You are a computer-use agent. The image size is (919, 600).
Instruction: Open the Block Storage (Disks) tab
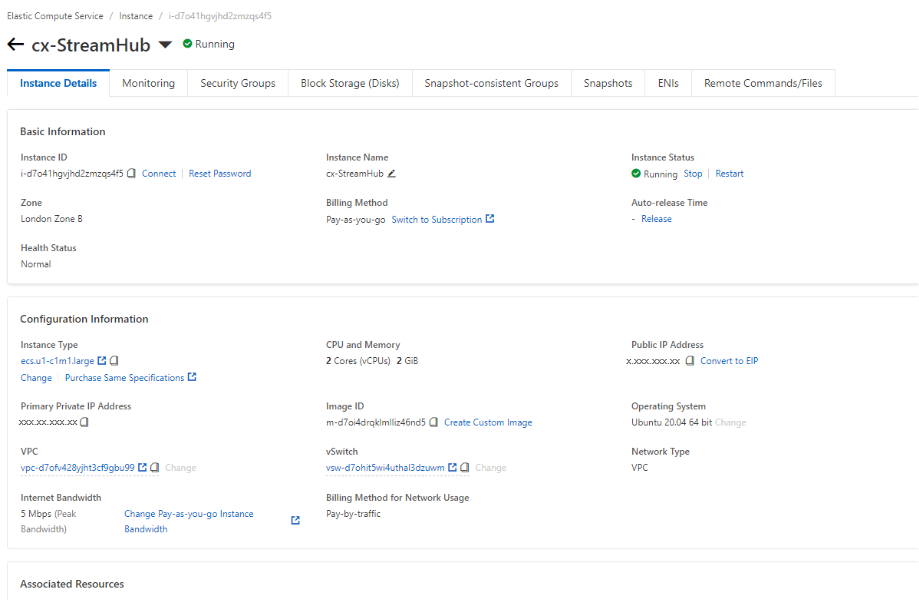pos(350,83)
